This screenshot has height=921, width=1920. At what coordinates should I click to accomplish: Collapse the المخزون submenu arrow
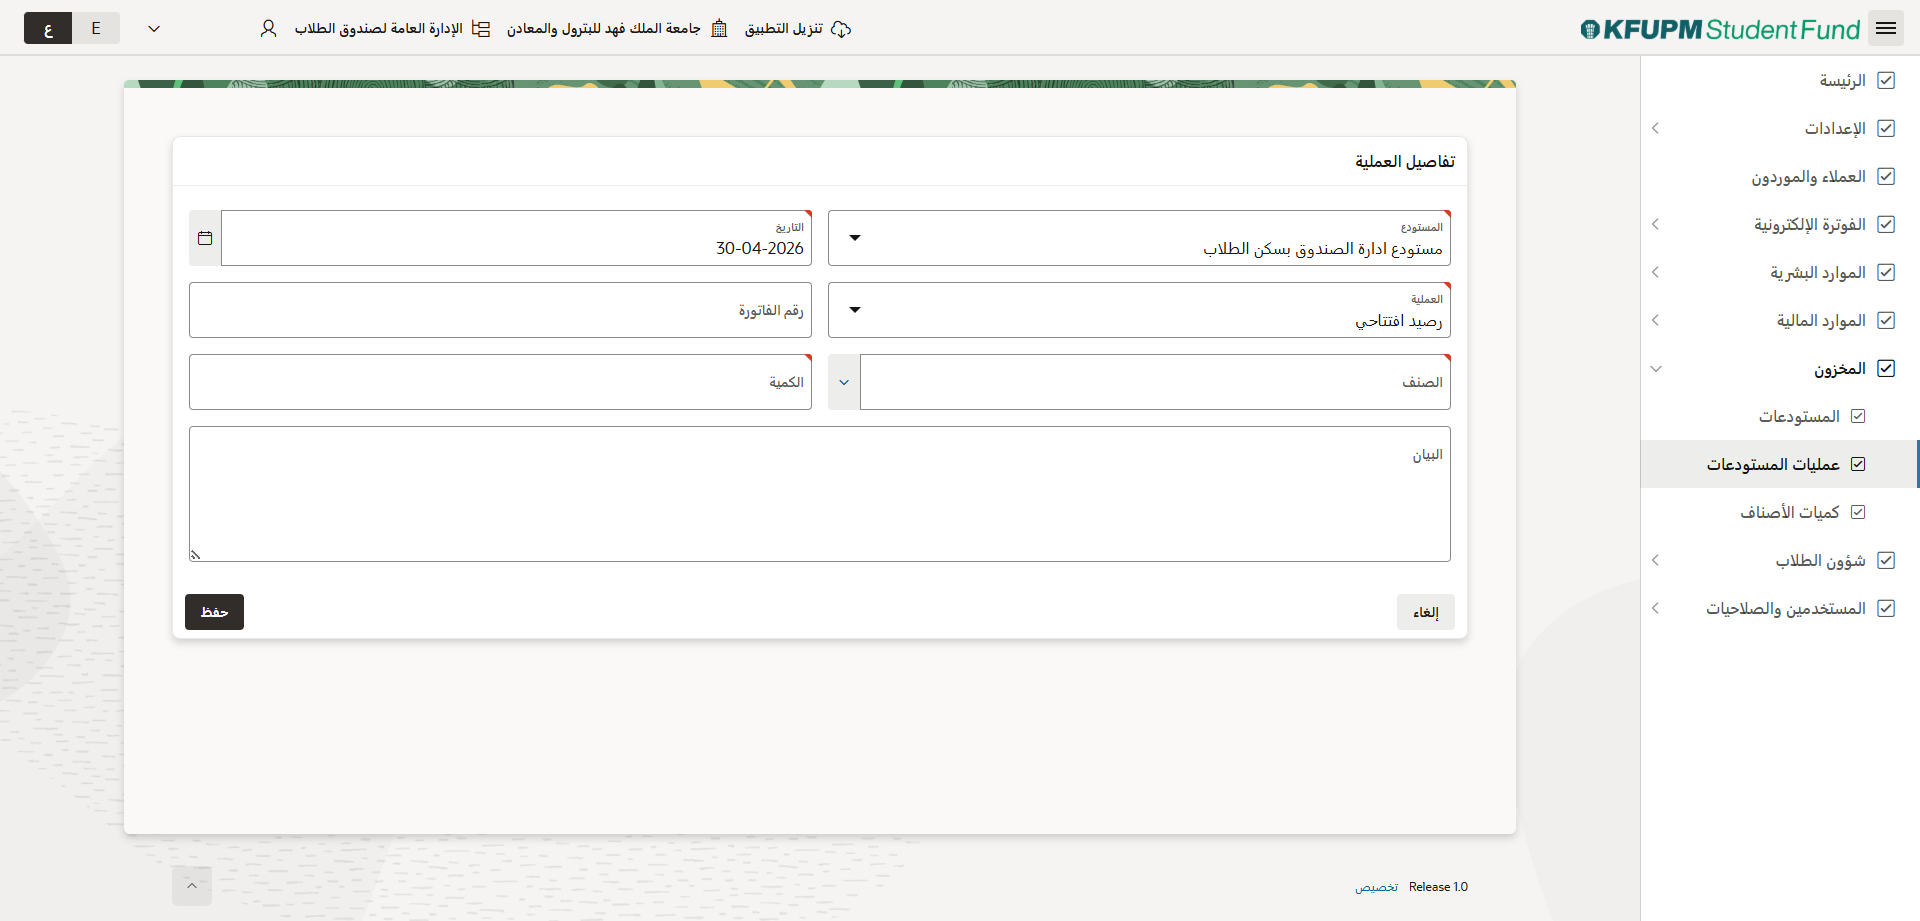click(1656, 368)
